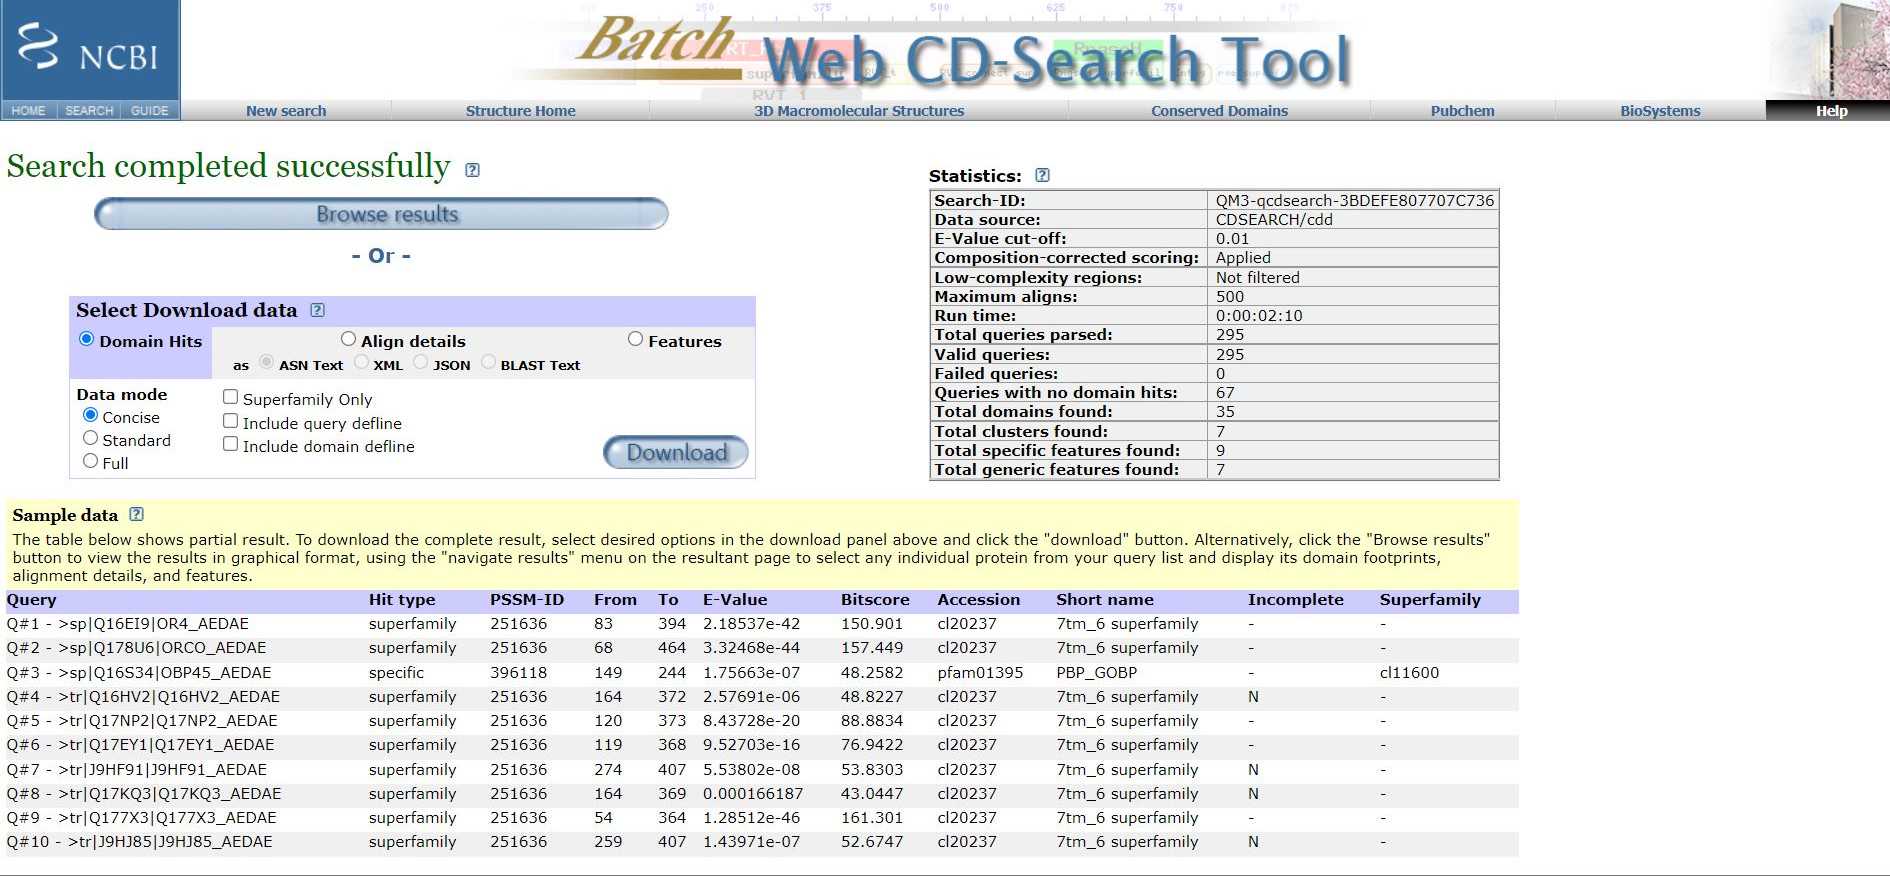The width and height of the screenshot is (1890, 876).
Task: Open the Help menu item
Action: click(x=1831, y=111)
